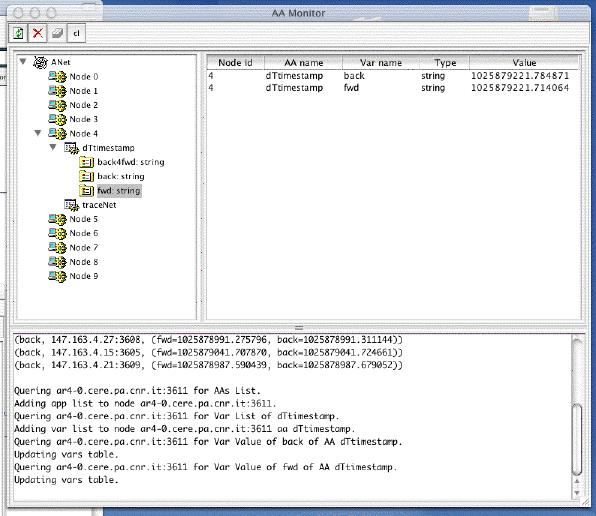Collapse the ANet root tree node

[x=23, y=62]
